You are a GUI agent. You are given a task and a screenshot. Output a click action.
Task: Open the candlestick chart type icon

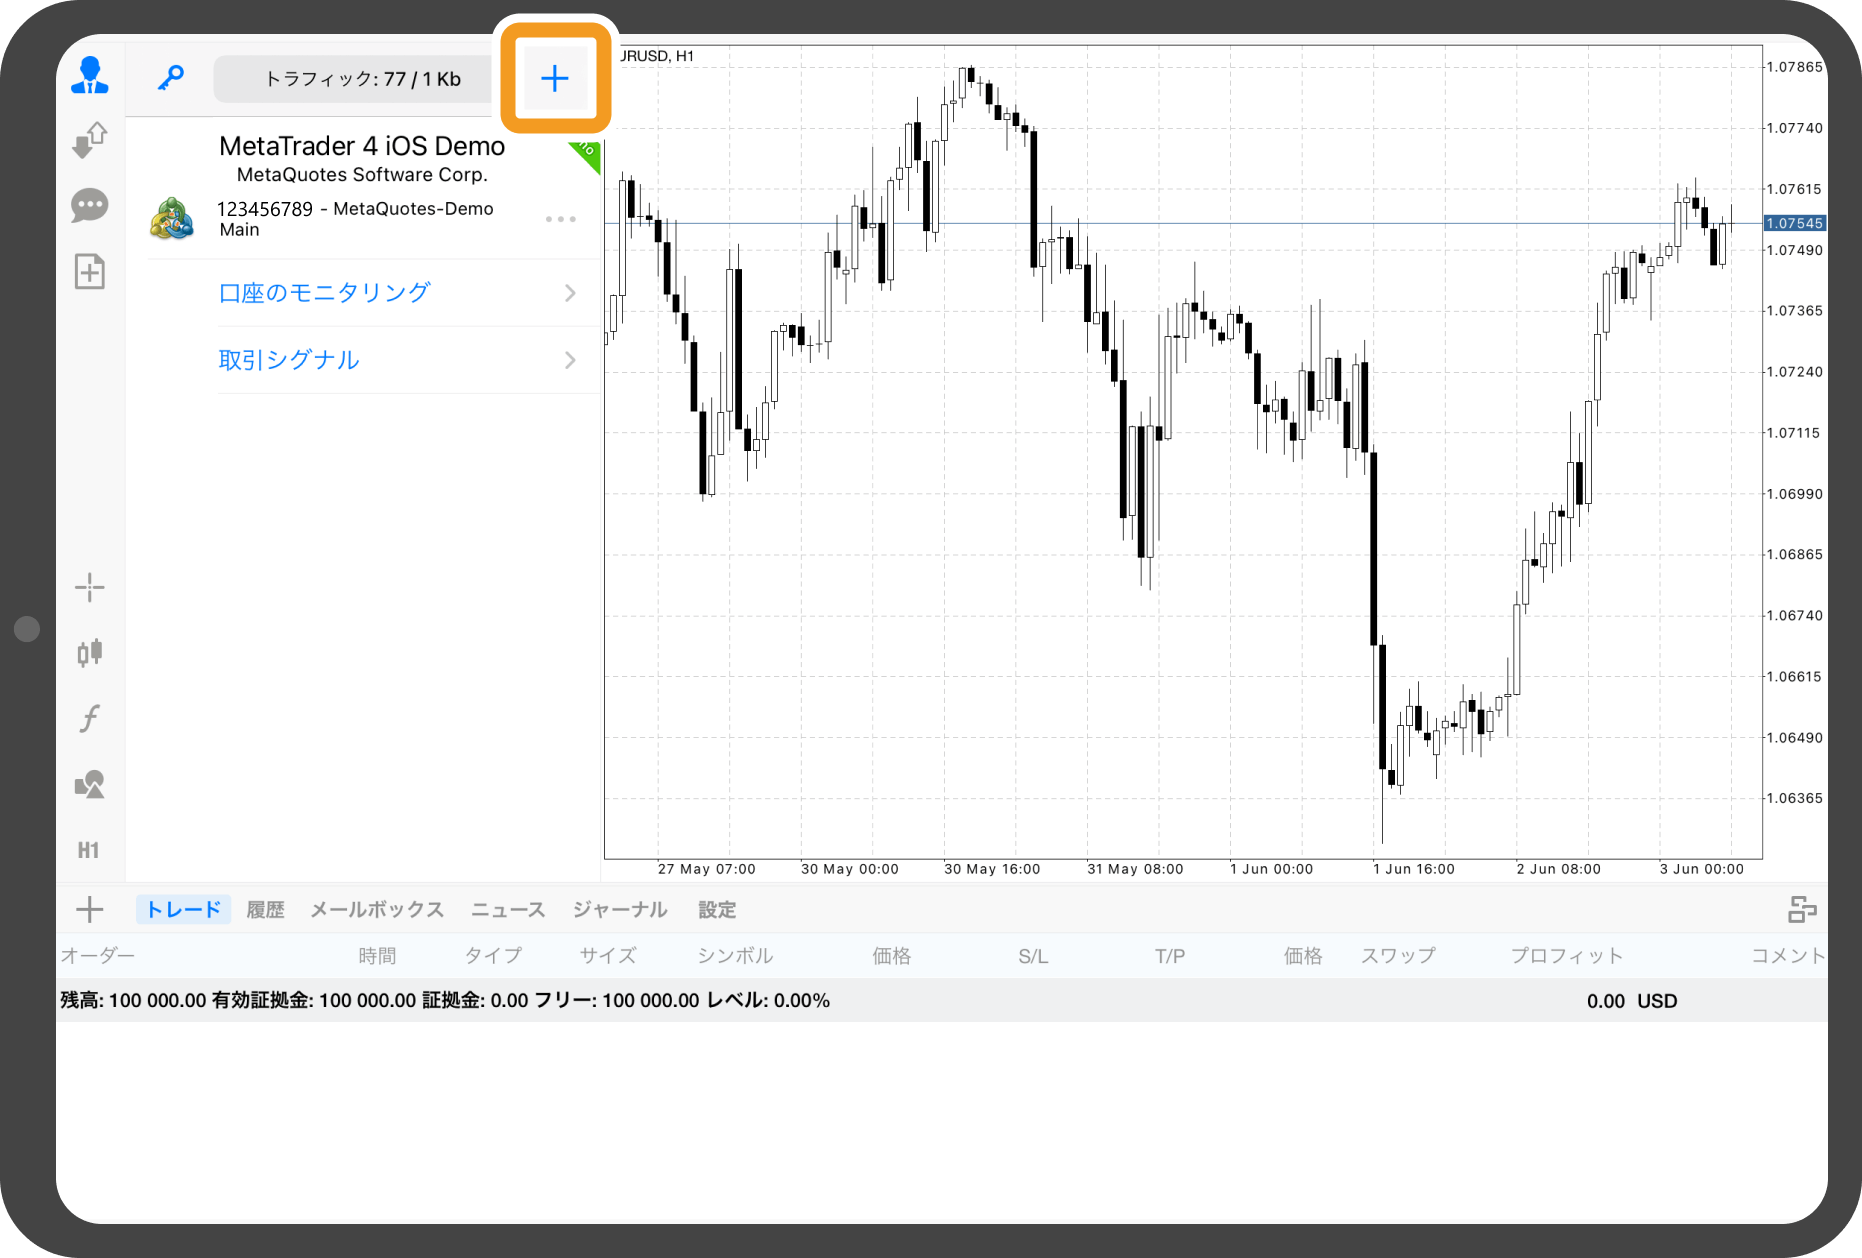[x=90, y=653]
